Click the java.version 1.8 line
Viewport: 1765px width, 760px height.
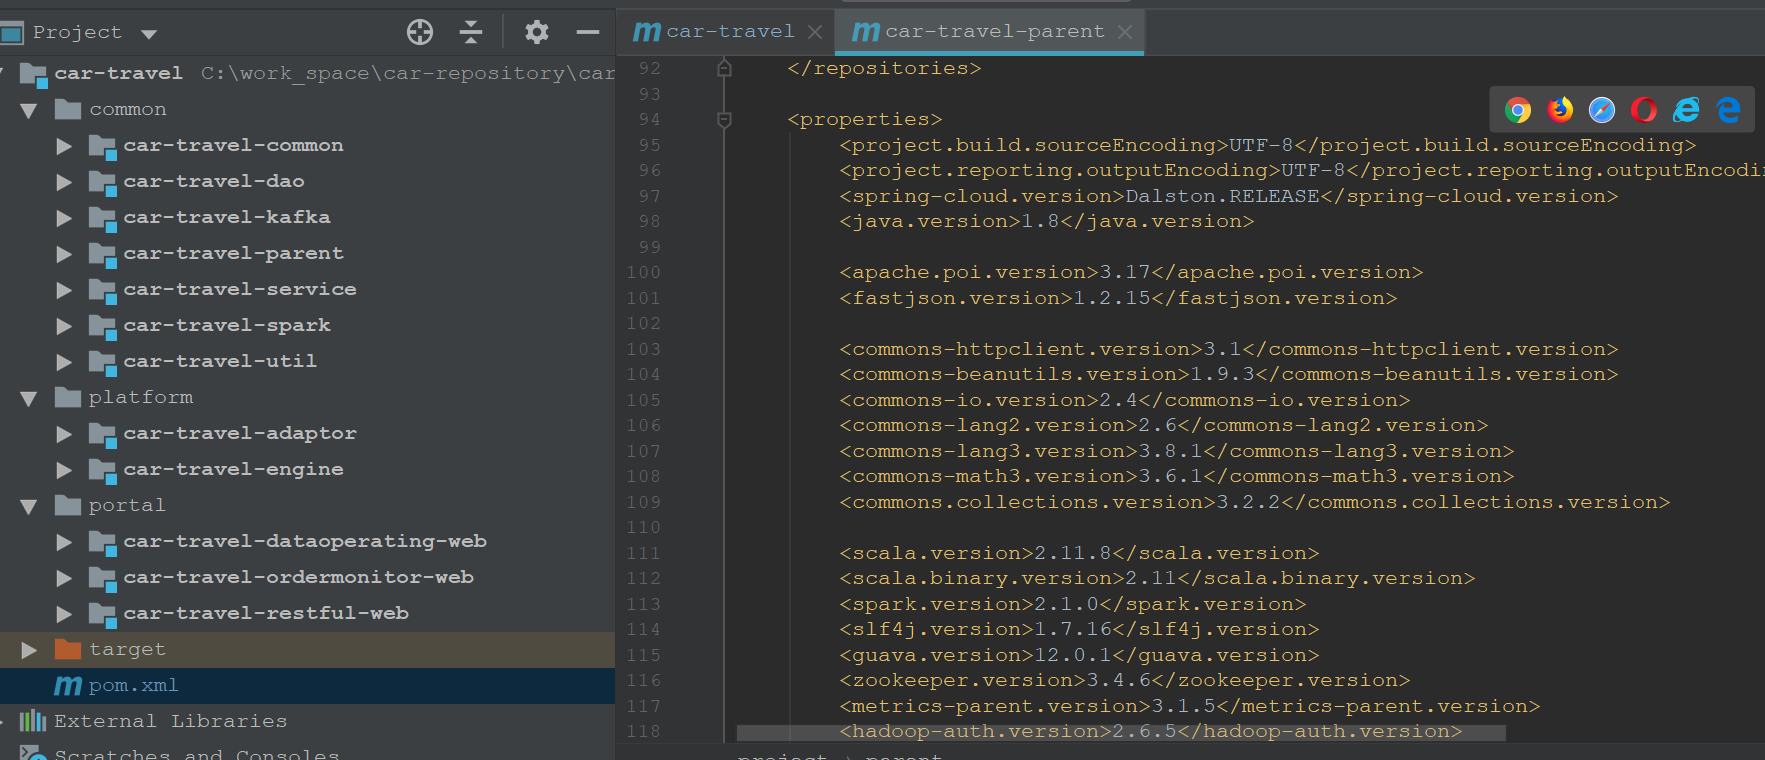point(1046,222)
